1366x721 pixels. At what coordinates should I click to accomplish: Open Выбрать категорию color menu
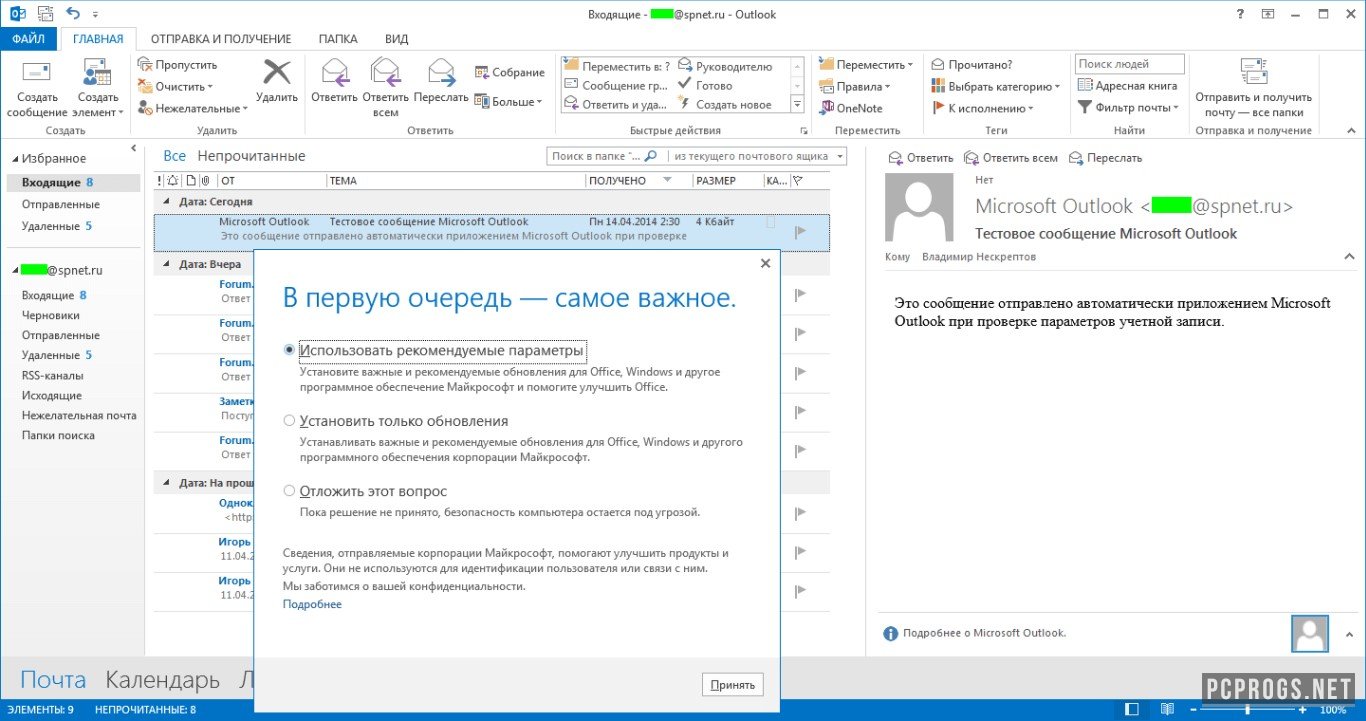996,87
